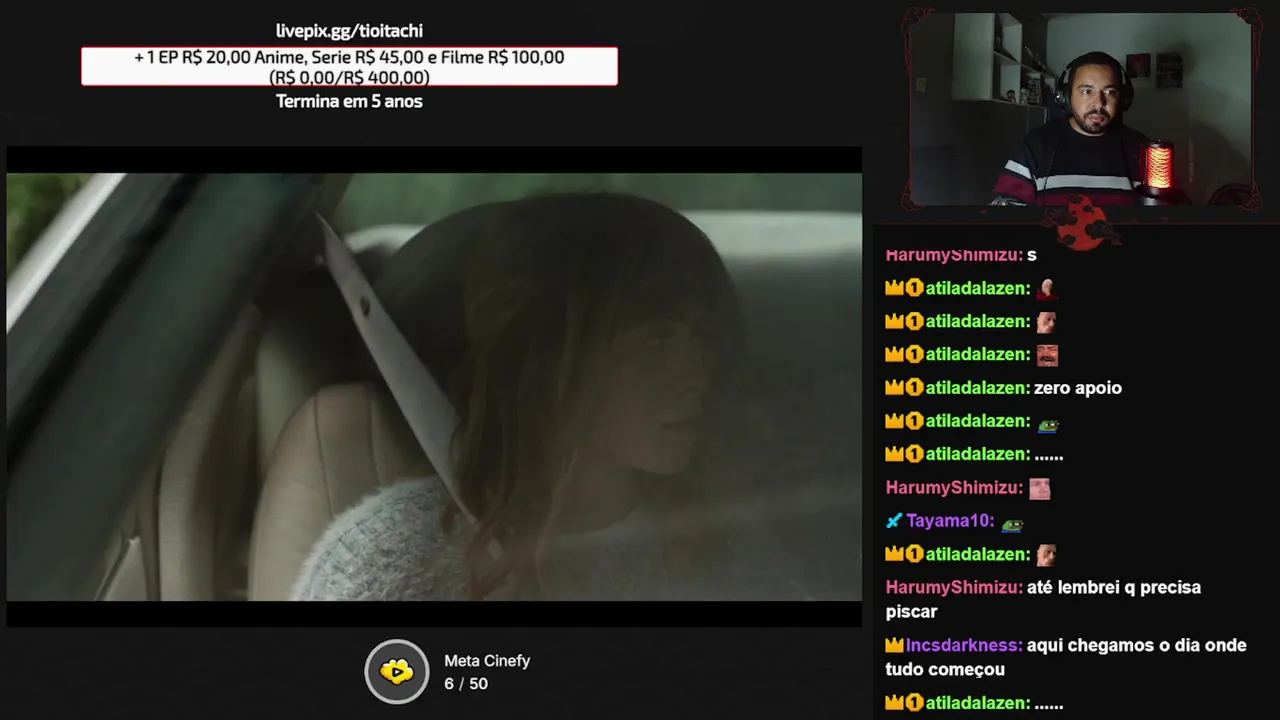Screen dimensions: 1280x720
Task: Click the Meta Cinefy yellow play icon
Action: click(x=397, y=671)
